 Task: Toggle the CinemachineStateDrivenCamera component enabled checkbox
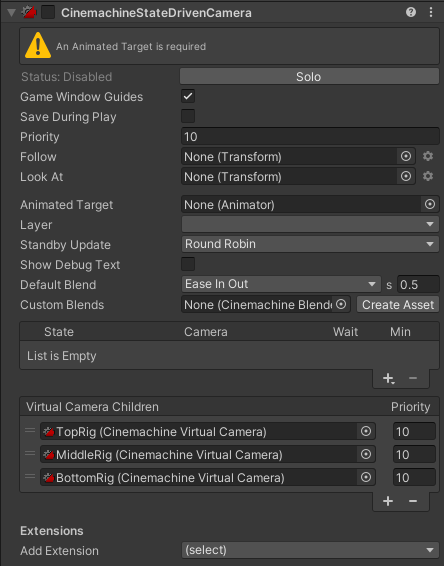(x=48, y=13)
